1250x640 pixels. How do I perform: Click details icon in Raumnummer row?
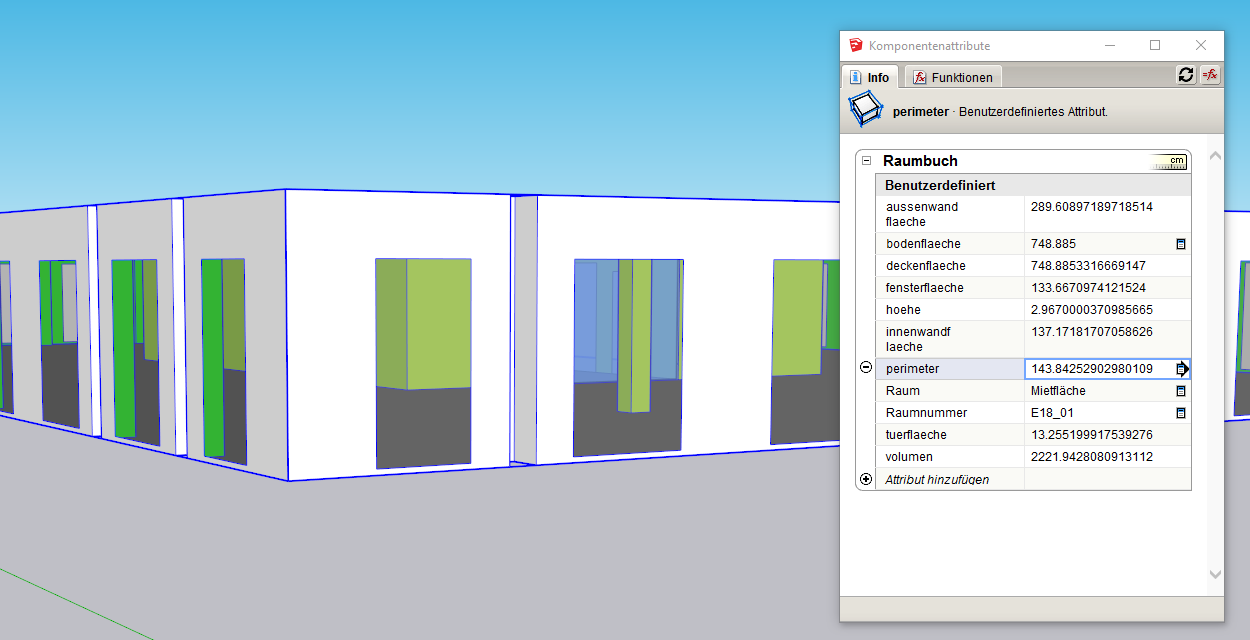coord(1180,413)
